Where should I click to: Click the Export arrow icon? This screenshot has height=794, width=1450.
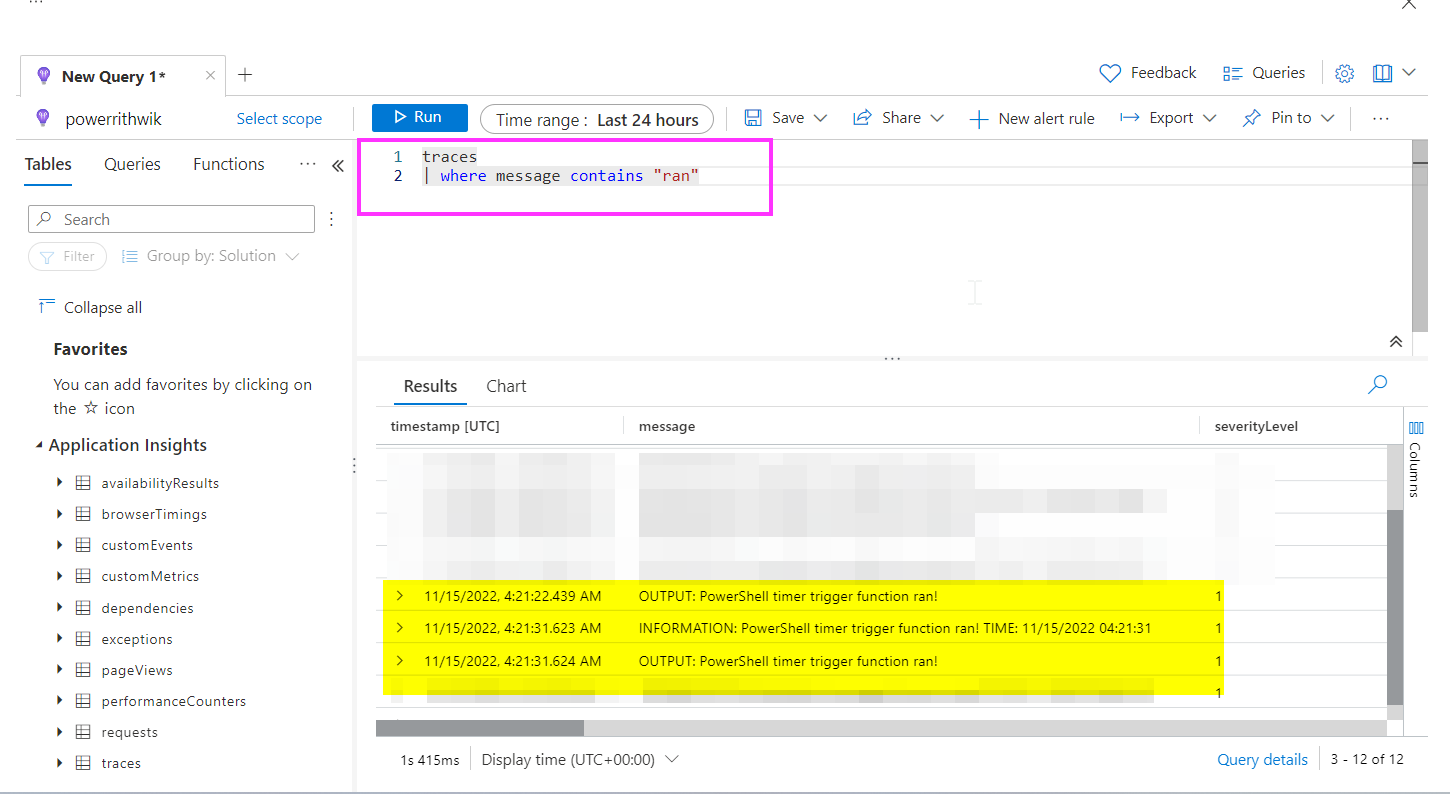point(1130,118)
